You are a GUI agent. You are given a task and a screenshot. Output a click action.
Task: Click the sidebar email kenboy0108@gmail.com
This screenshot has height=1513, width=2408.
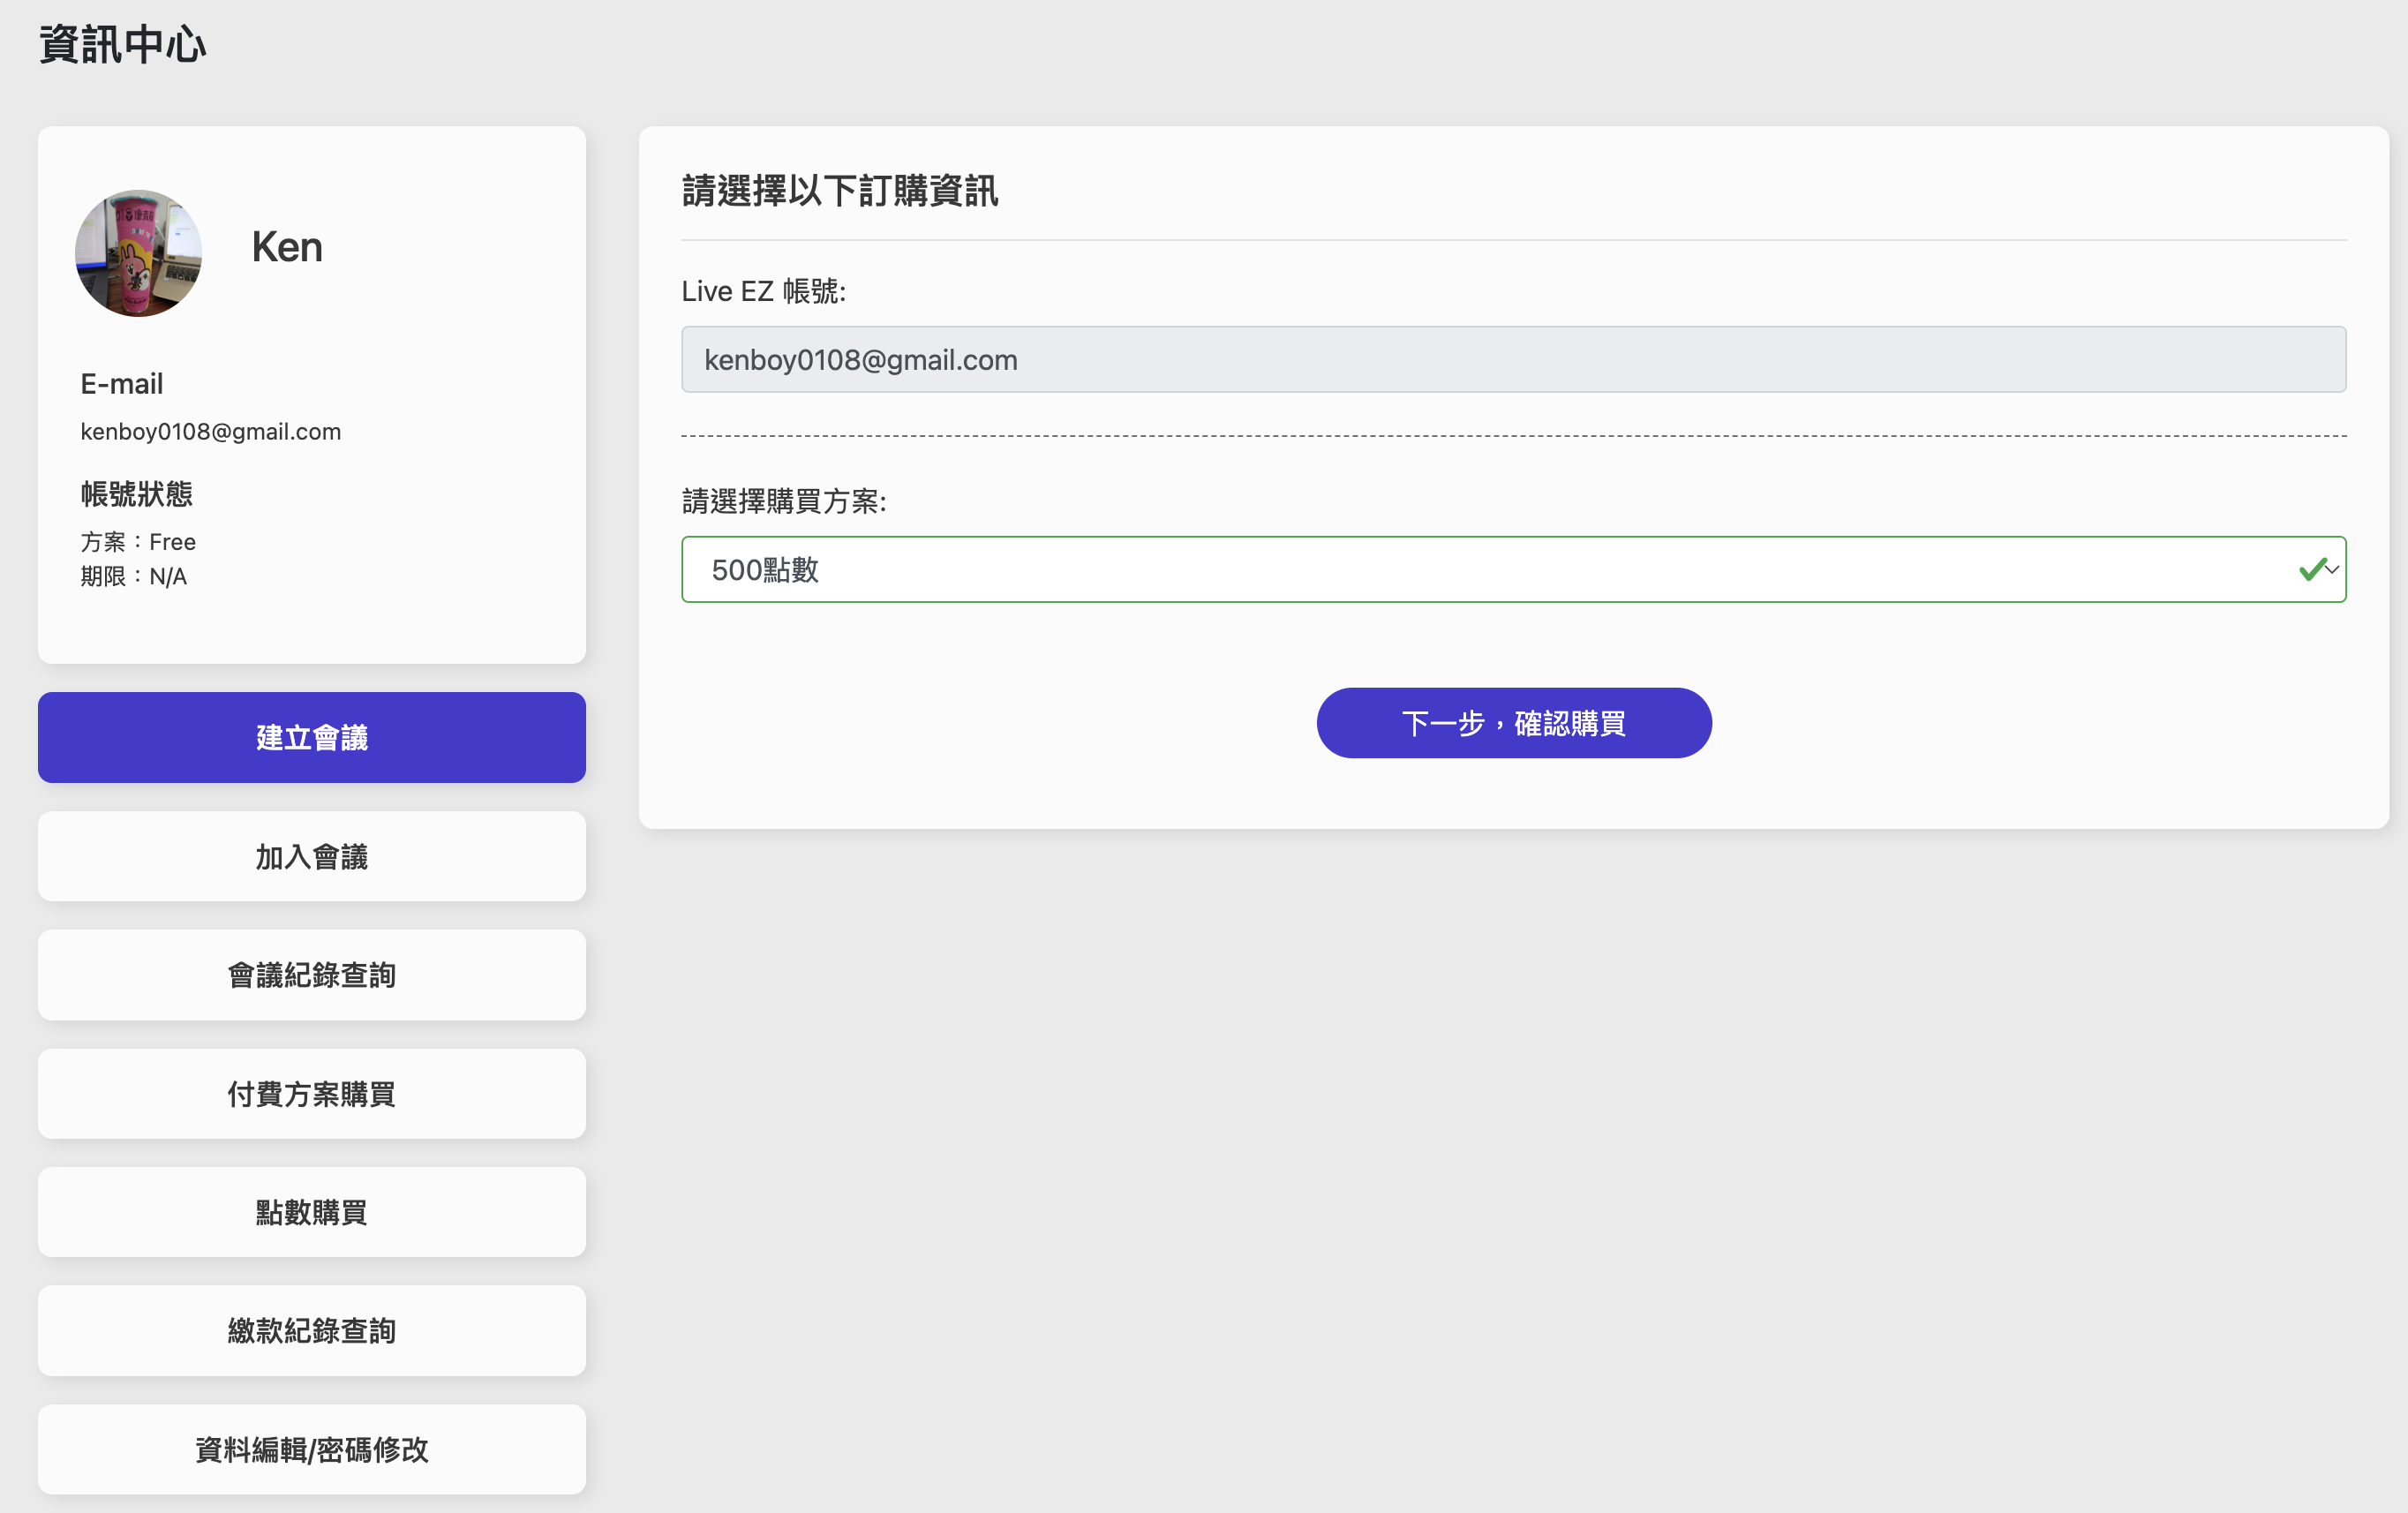211,431
